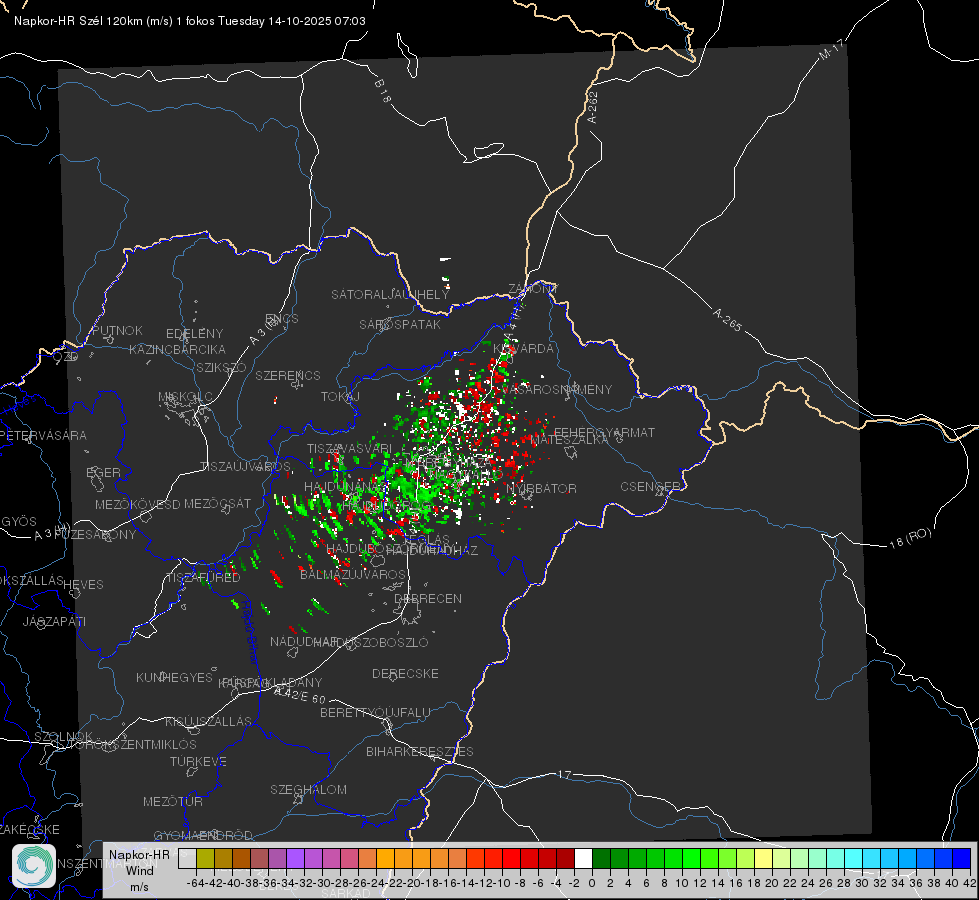The width and height of the screenshot is (979, 900).
Task: Click the KISVÁRDA city label
Action: coord(523,349)
